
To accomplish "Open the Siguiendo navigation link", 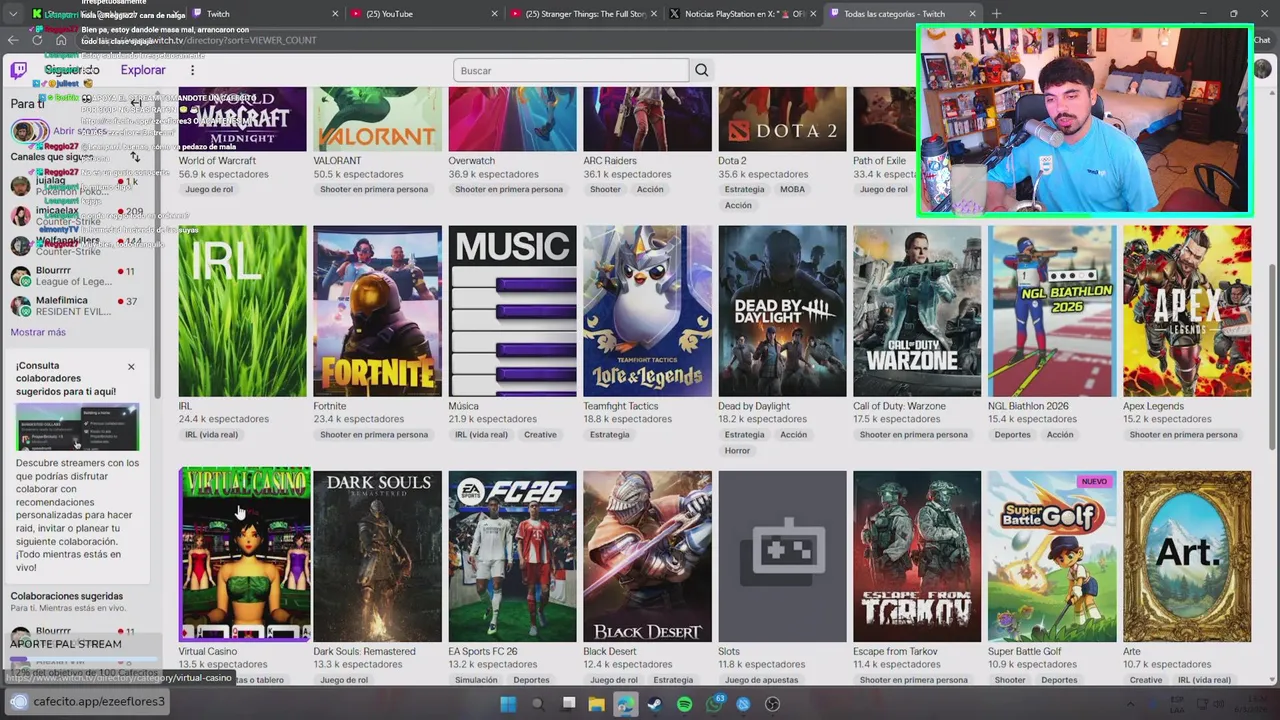I will click(70, 70).
